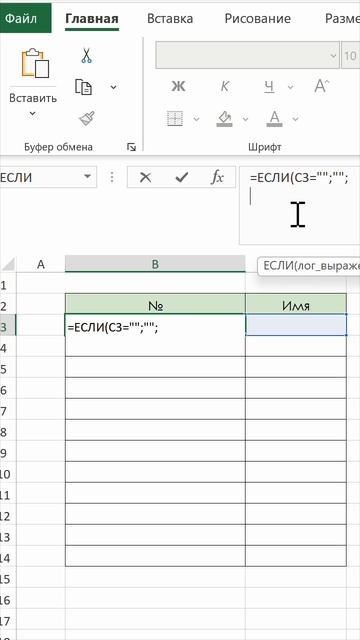The image size is (360, 640).
Task: Apply fill color bucket
Action: [x=224, y=119]
